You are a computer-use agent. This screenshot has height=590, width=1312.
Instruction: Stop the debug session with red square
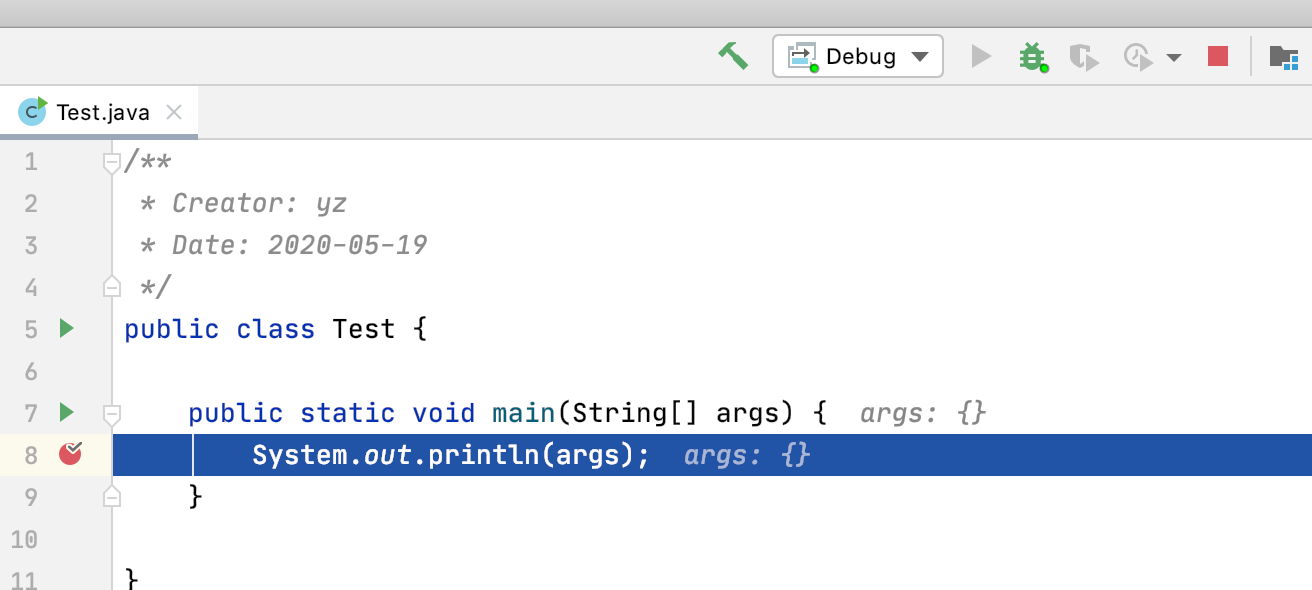1217,56
